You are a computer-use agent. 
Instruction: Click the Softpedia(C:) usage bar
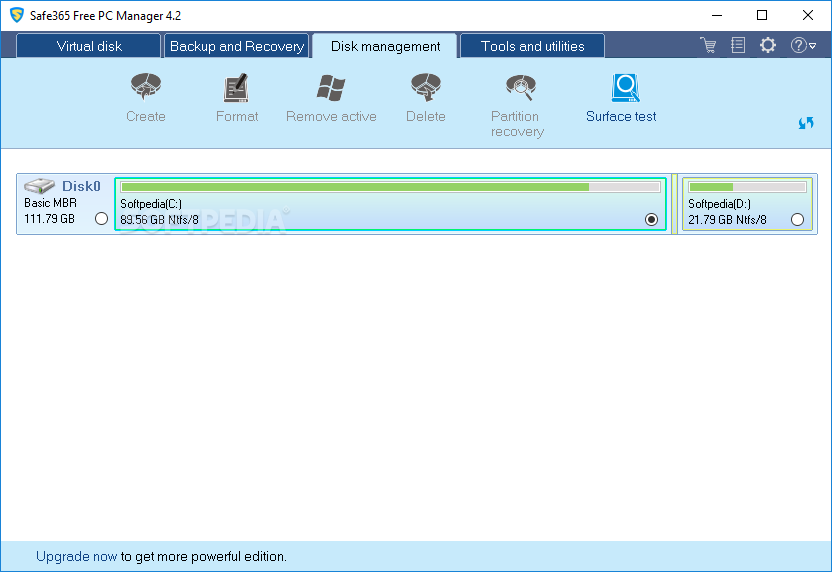391,187
